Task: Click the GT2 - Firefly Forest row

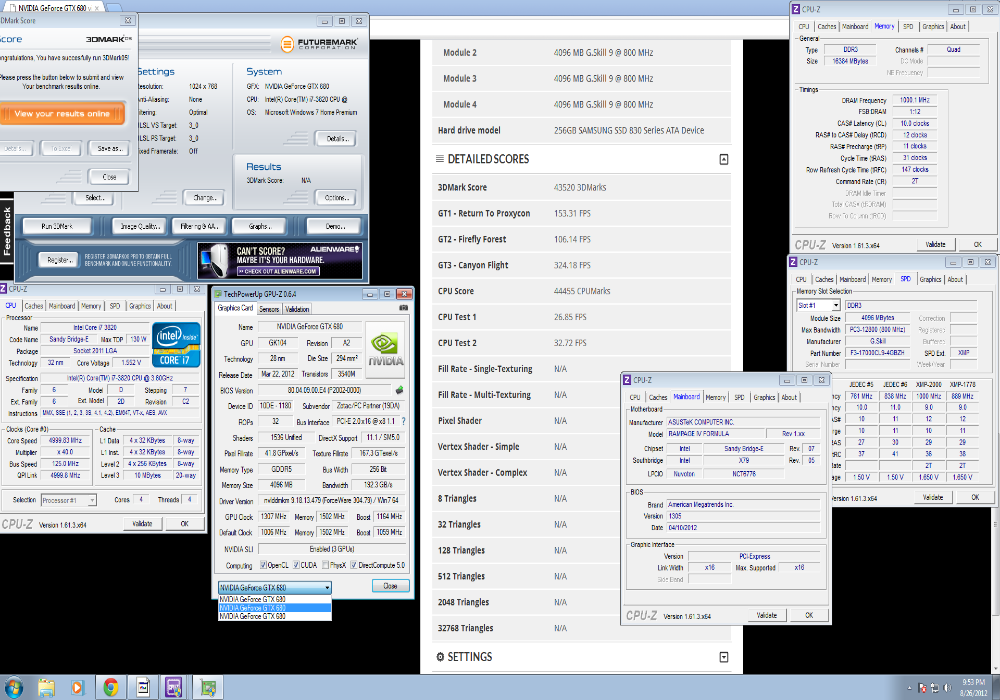Action: 581,239
